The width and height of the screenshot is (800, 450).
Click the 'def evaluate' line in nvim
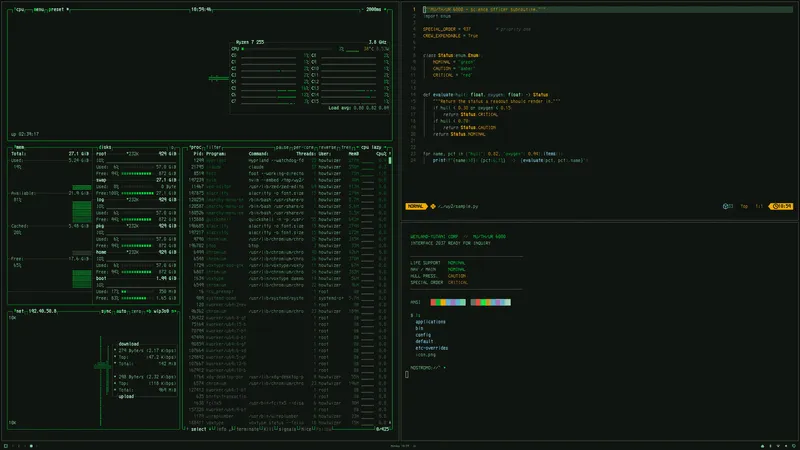point(485,94)
